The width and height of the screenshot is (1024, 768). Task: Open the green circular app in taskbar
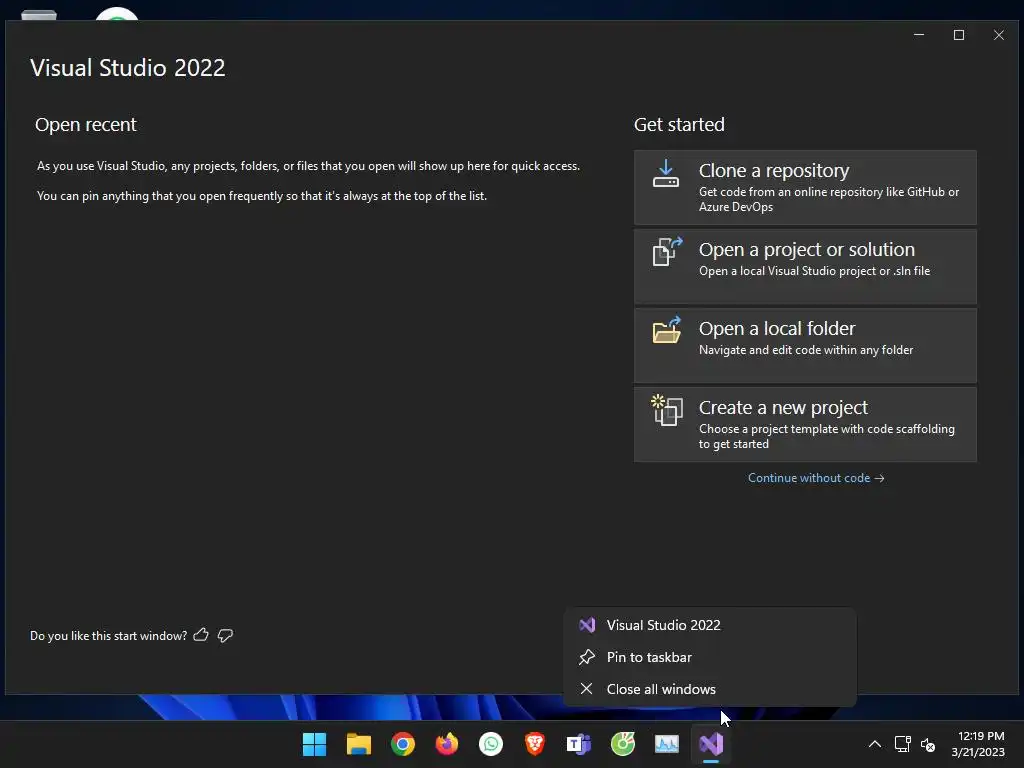(x=622, y=744)
